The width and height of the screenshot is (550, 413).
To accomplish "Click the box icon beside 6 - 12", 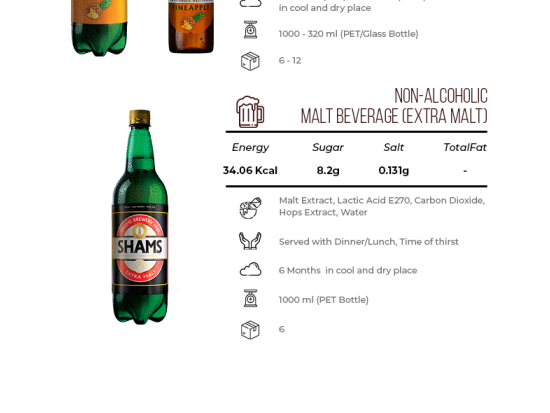I will click(x=250, y=61).
